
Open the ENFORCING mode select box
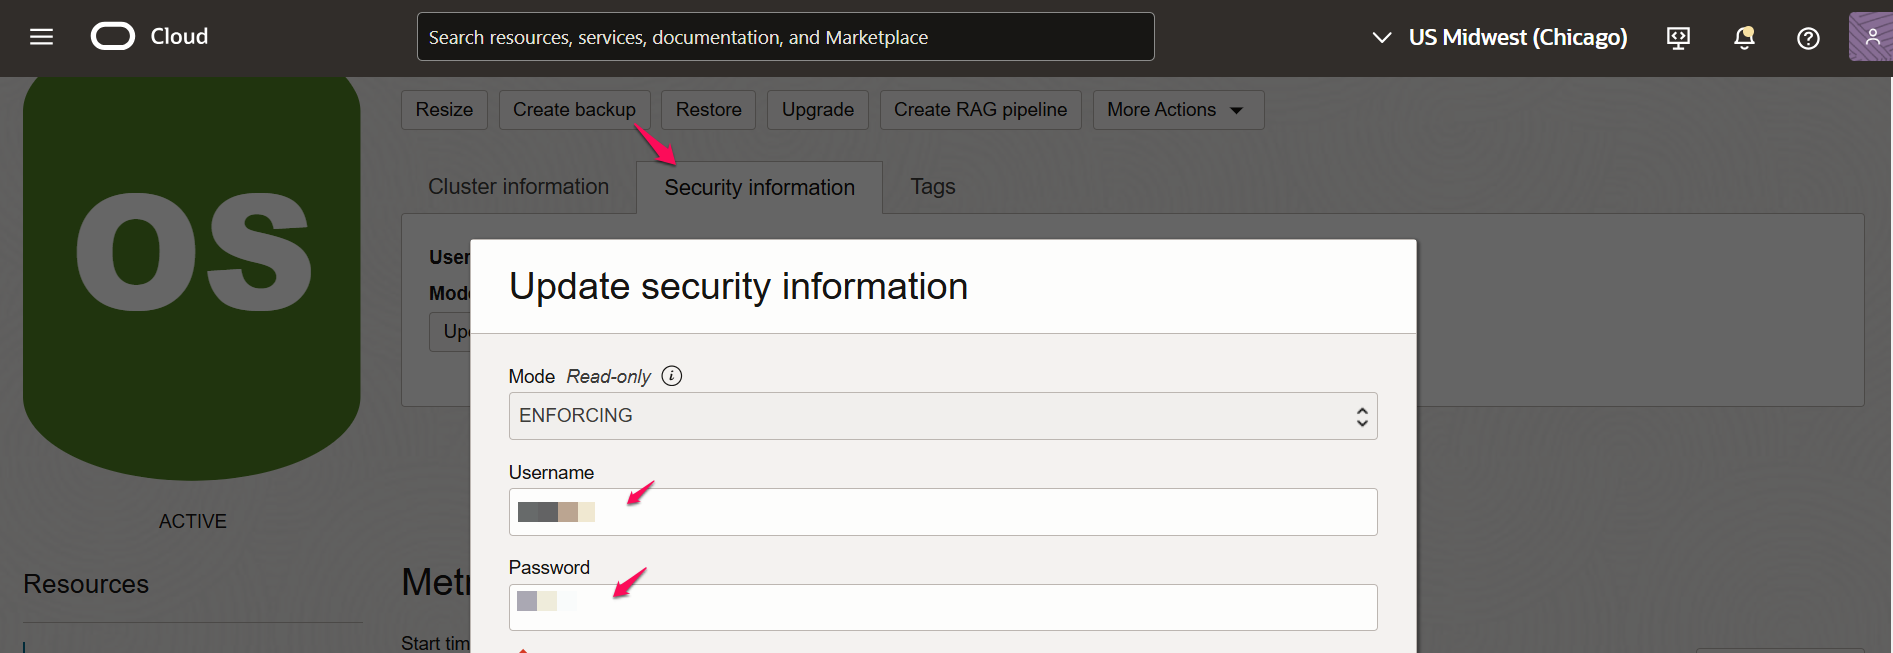click(942, 416)
